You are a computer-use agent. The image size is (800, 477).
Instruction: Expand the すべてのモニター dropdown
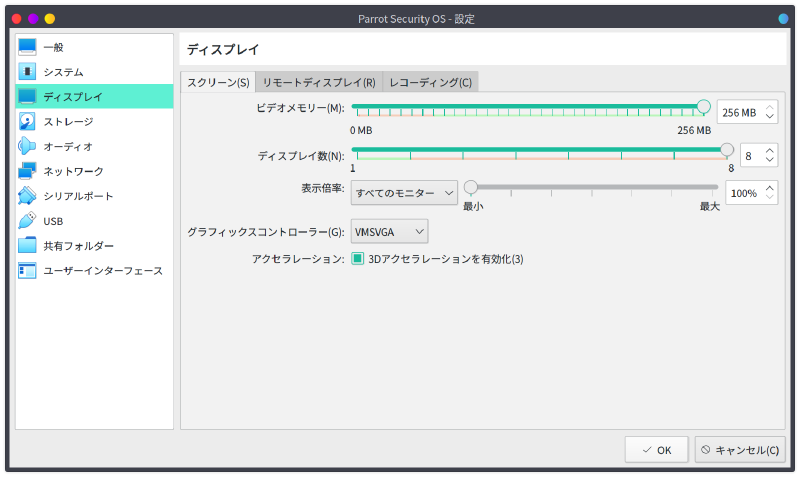click(x=404, y=192)
